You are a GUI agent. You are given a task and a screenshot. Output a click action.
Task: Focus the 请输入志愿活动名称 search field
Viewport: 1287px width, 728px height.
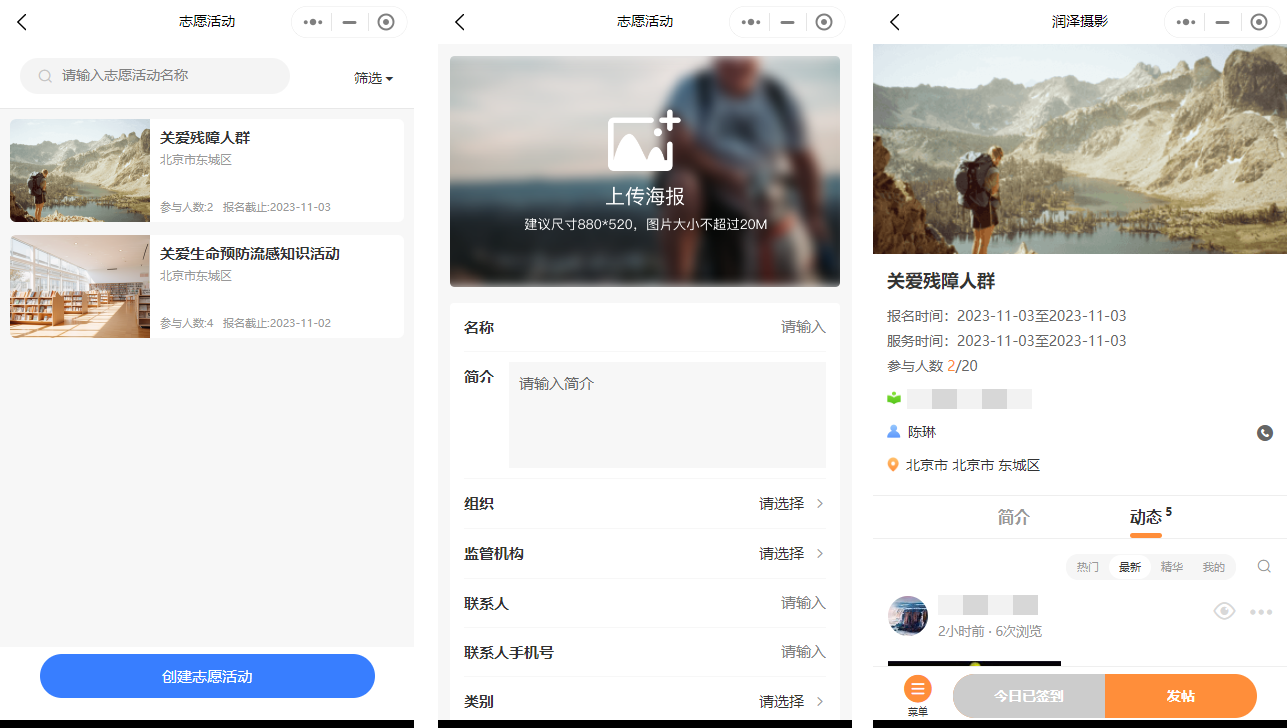tap(155, 76)
